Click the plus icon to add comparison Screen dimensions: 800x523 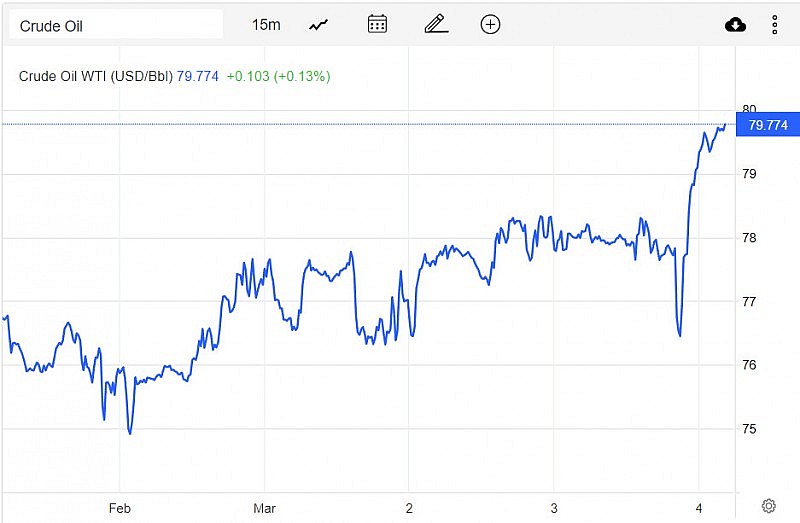(x=490, y=24)
